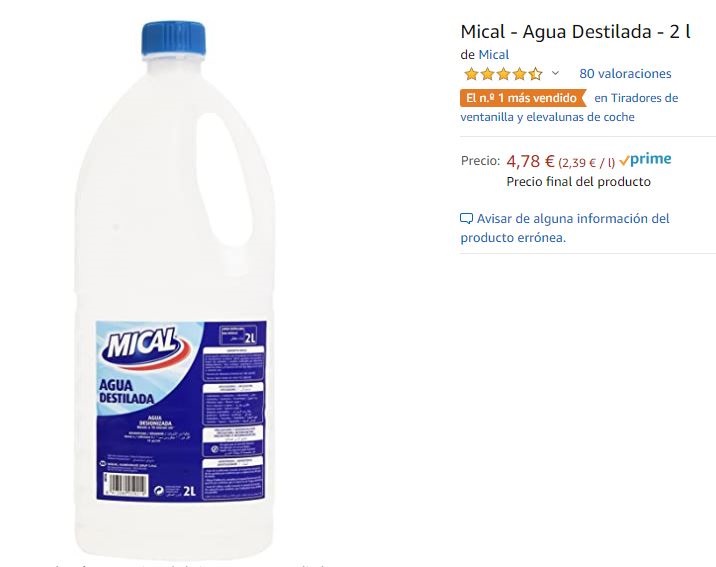
Task: Open Avisar de alguna información link
Action: coord(565,228)
